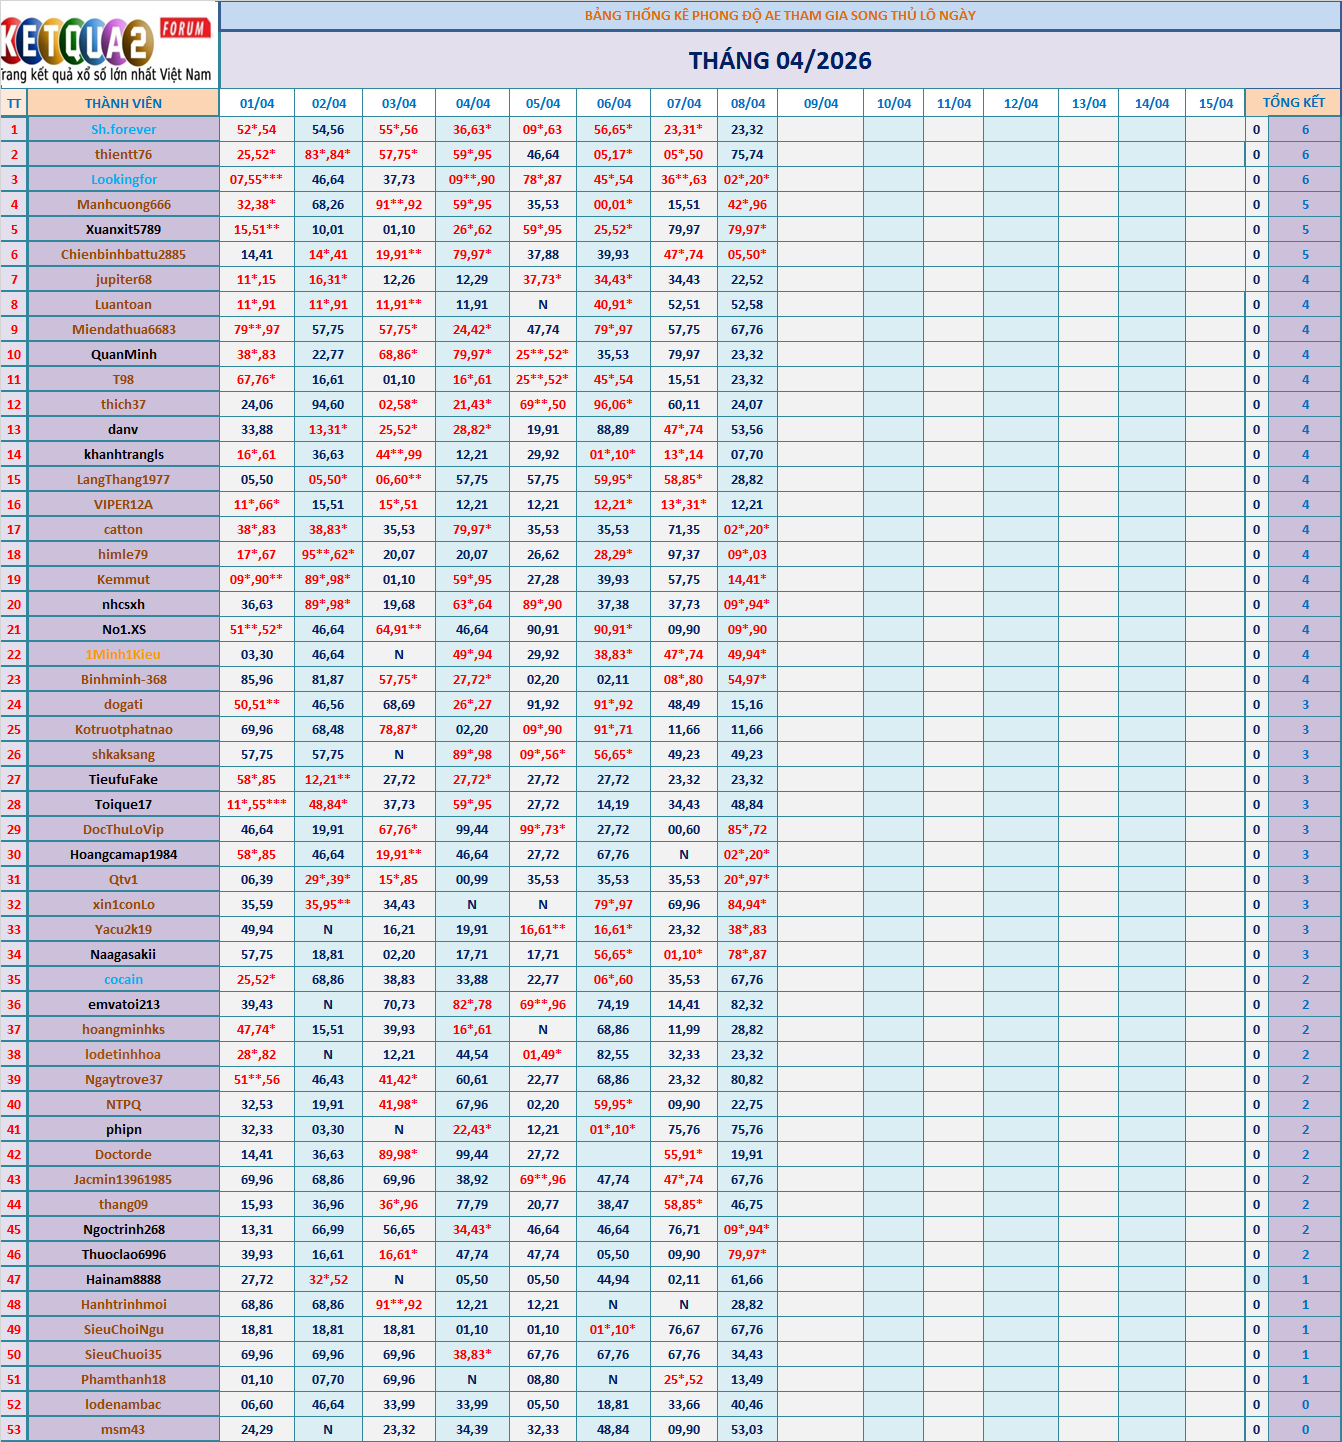Select the 12/04 date column header
Screen dimensions: 1342x1442
[1020, 104]
